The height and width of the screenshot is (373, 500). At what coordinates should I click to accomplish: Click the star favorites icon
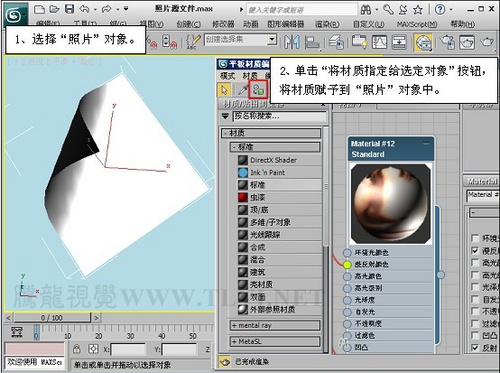coord(418,10)
